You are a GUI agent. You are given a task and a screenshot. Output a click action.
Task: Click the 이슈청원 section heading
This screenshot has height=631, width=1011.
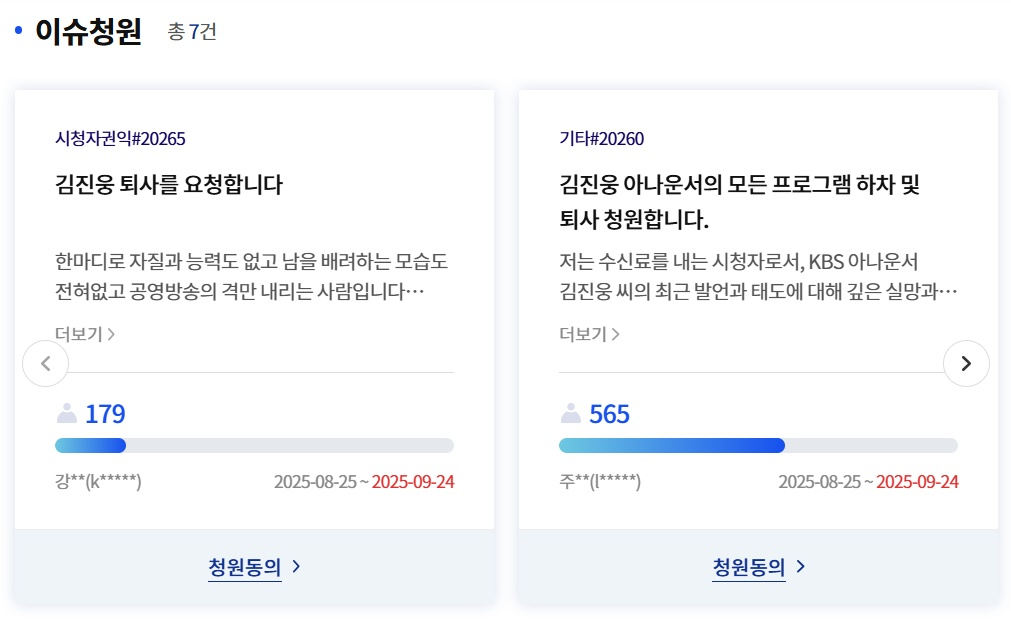pos(88,32)
